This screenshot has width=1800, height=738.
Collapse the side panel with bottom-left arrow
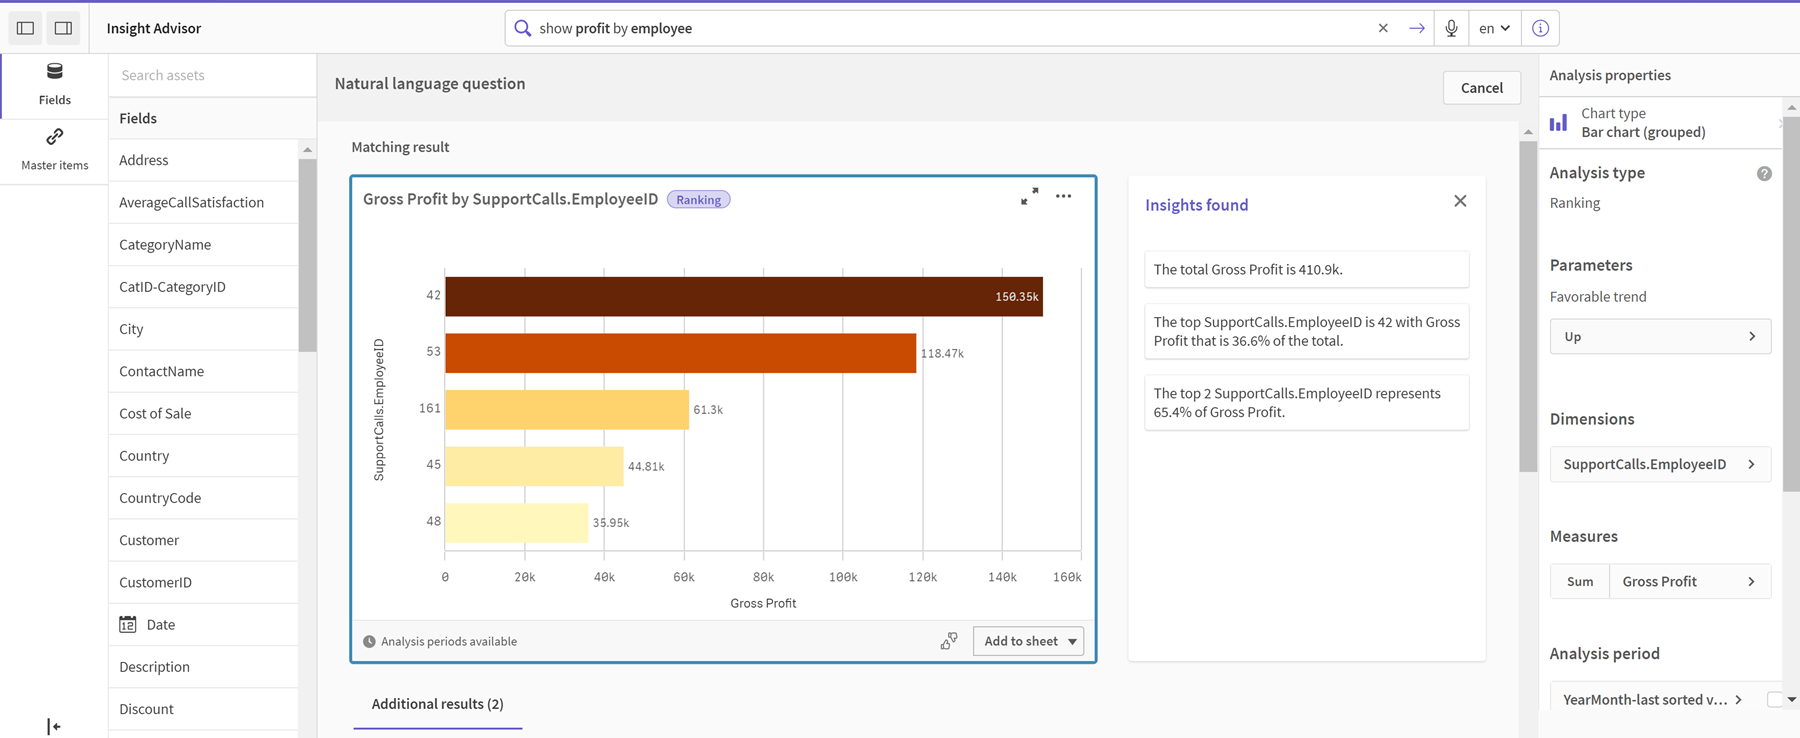coord(54,726)
